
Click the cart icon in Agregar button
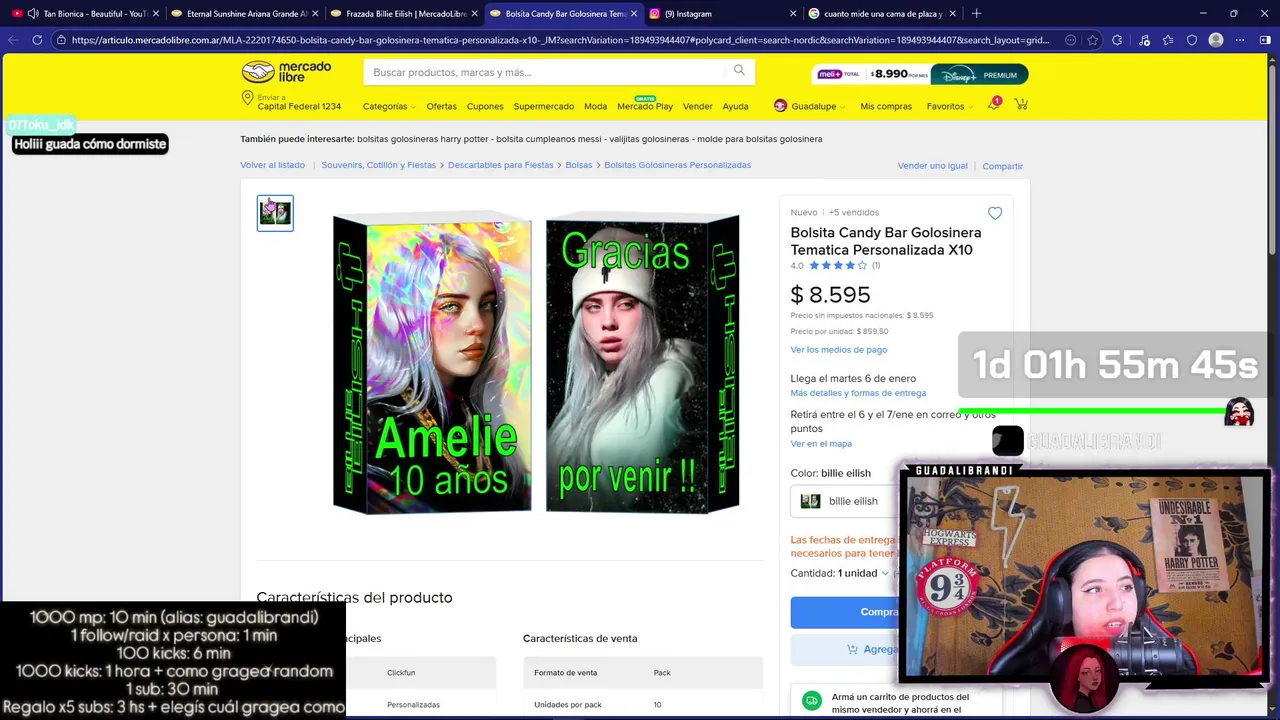(852, 649)
